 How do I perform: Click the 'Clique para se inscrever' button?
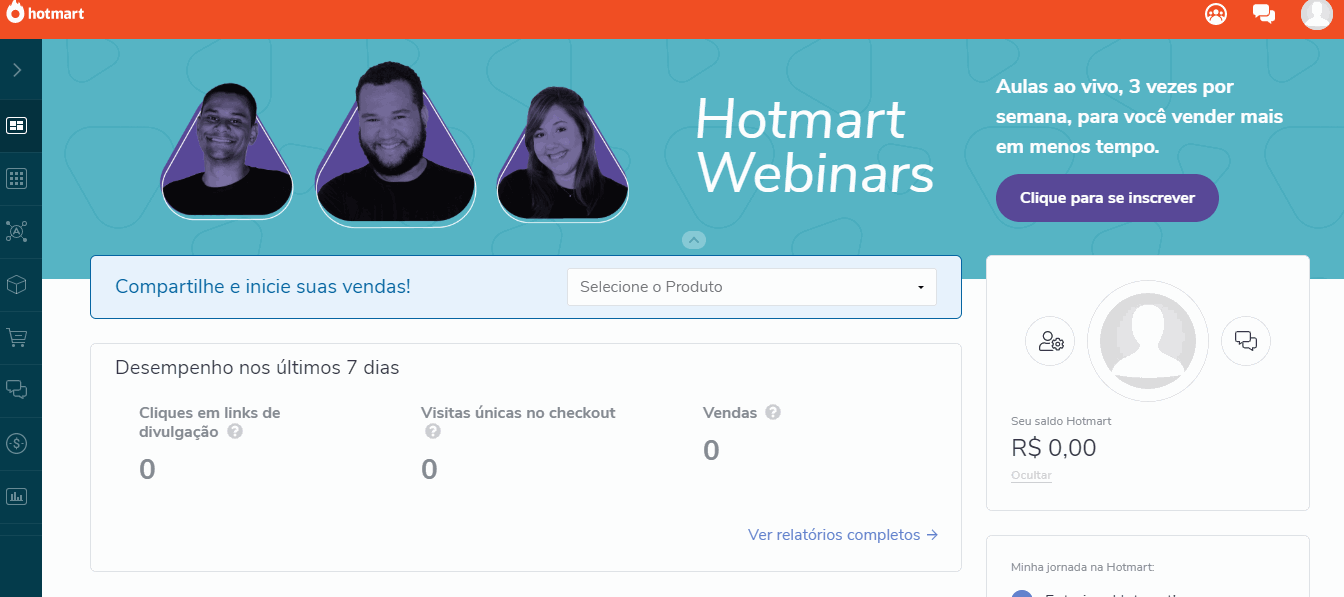click(1107, 198)
